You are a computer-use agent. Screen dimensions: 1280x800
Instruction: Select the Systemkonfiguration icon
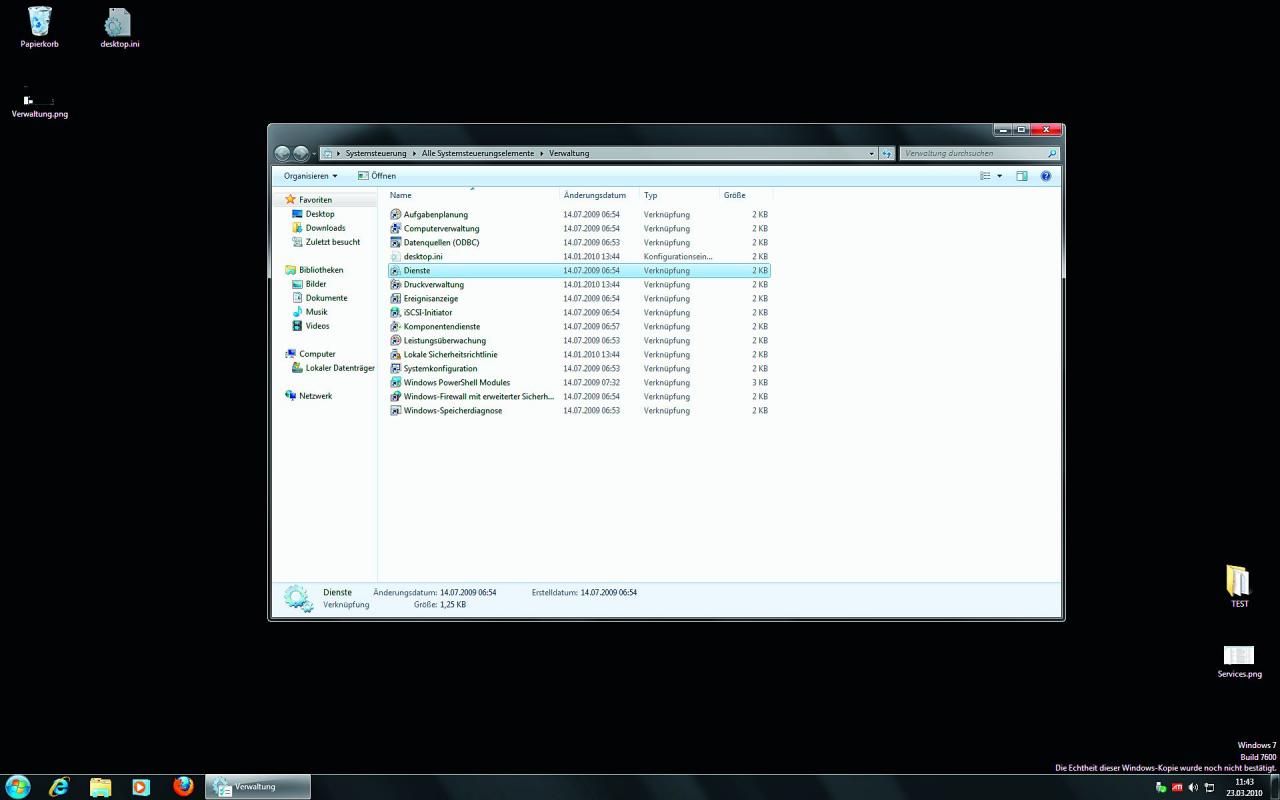(395, 368)
